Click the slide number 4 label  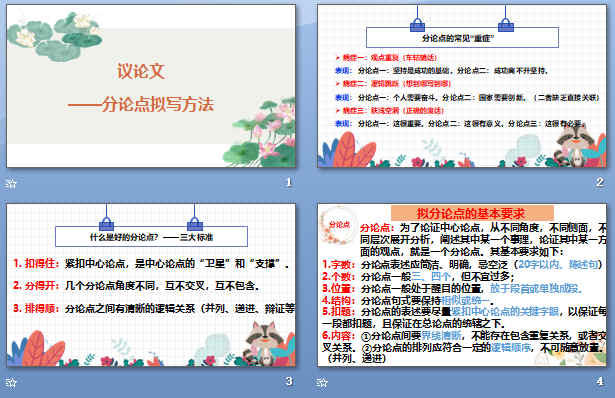coord(600,381)
